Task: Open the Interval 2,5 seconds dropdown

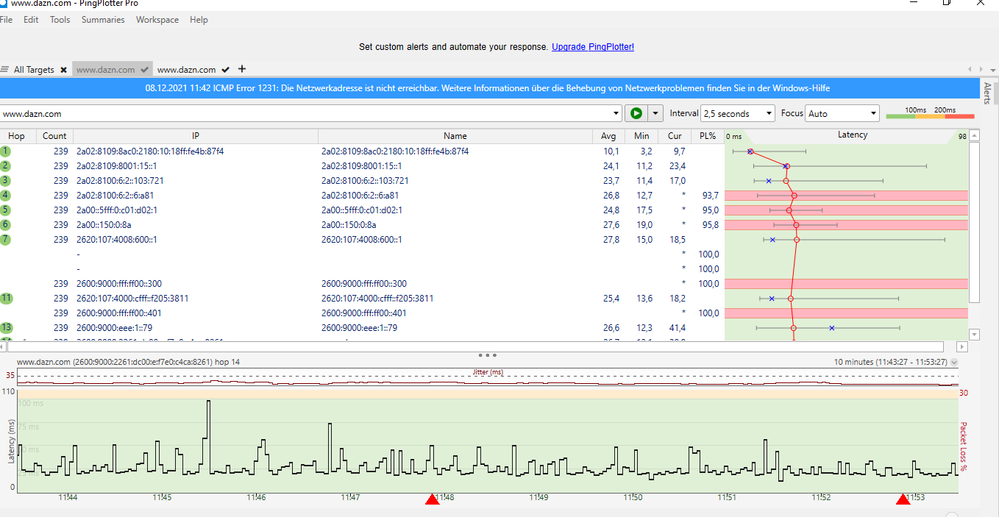Action: coord(738,113)
